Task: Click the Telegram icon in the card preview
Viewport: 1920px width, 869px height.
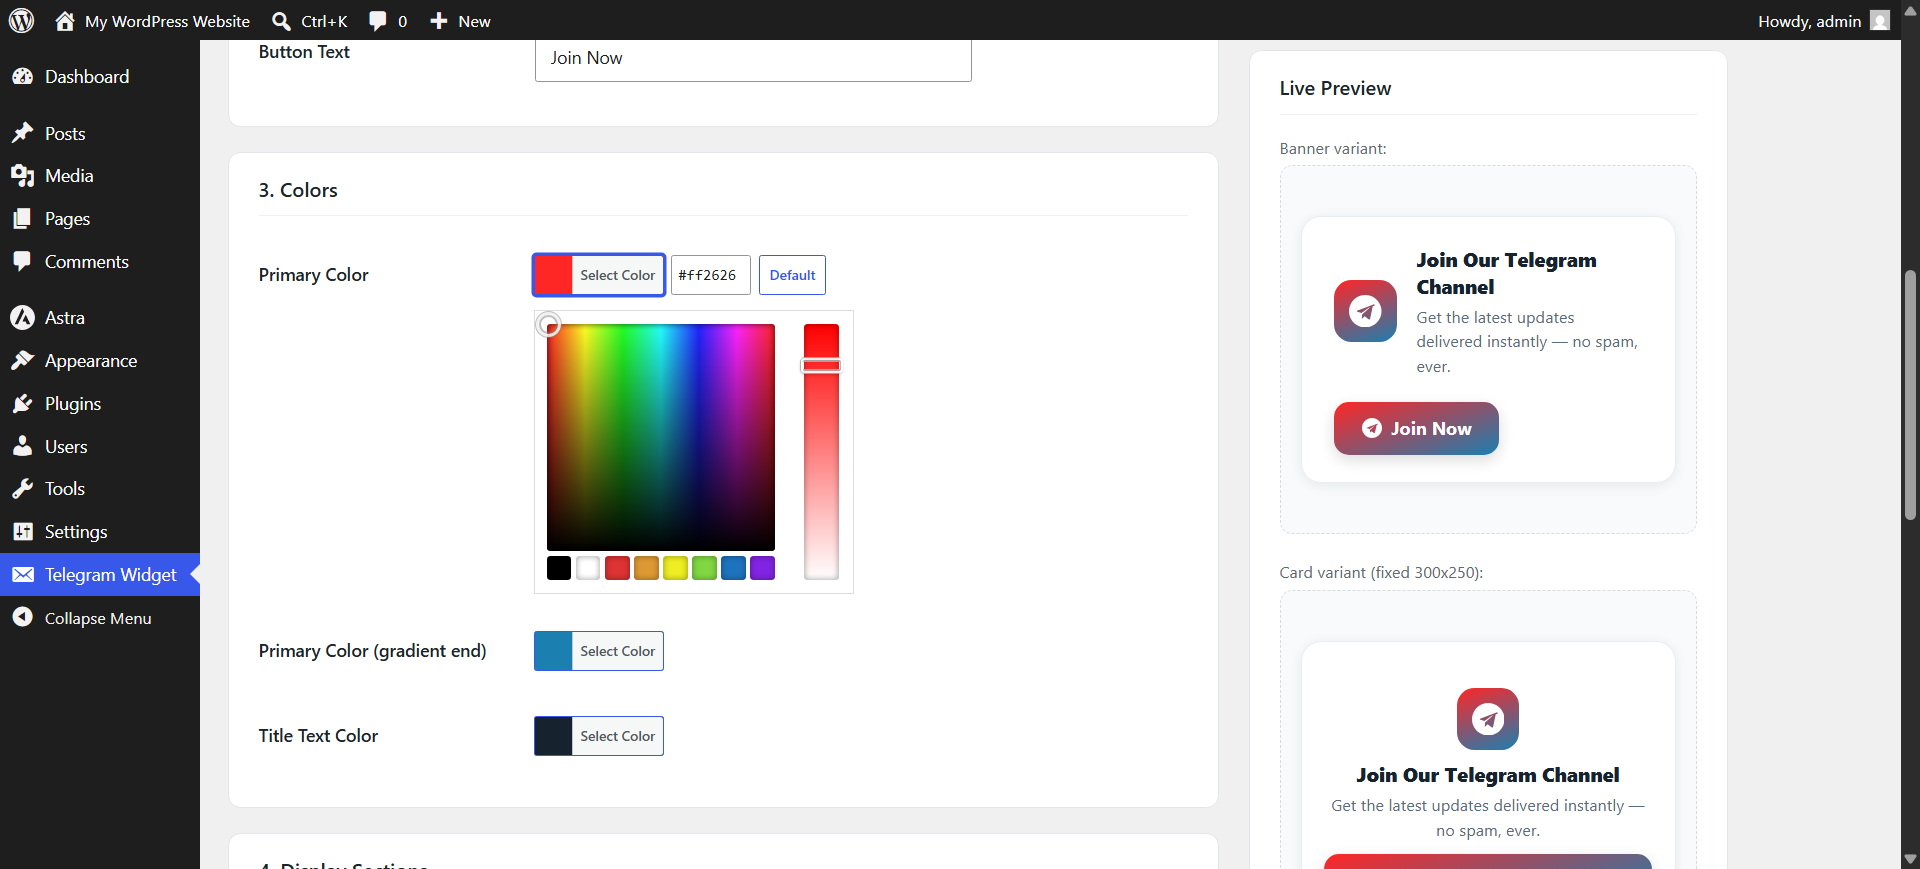Action: point(1488,719)
